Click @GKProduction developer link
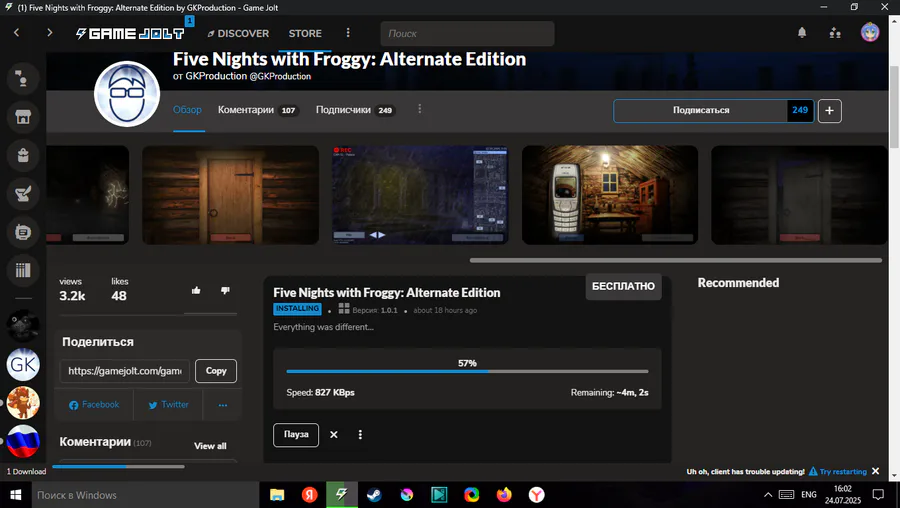900x508 pixels. click(x=280, y=76)
